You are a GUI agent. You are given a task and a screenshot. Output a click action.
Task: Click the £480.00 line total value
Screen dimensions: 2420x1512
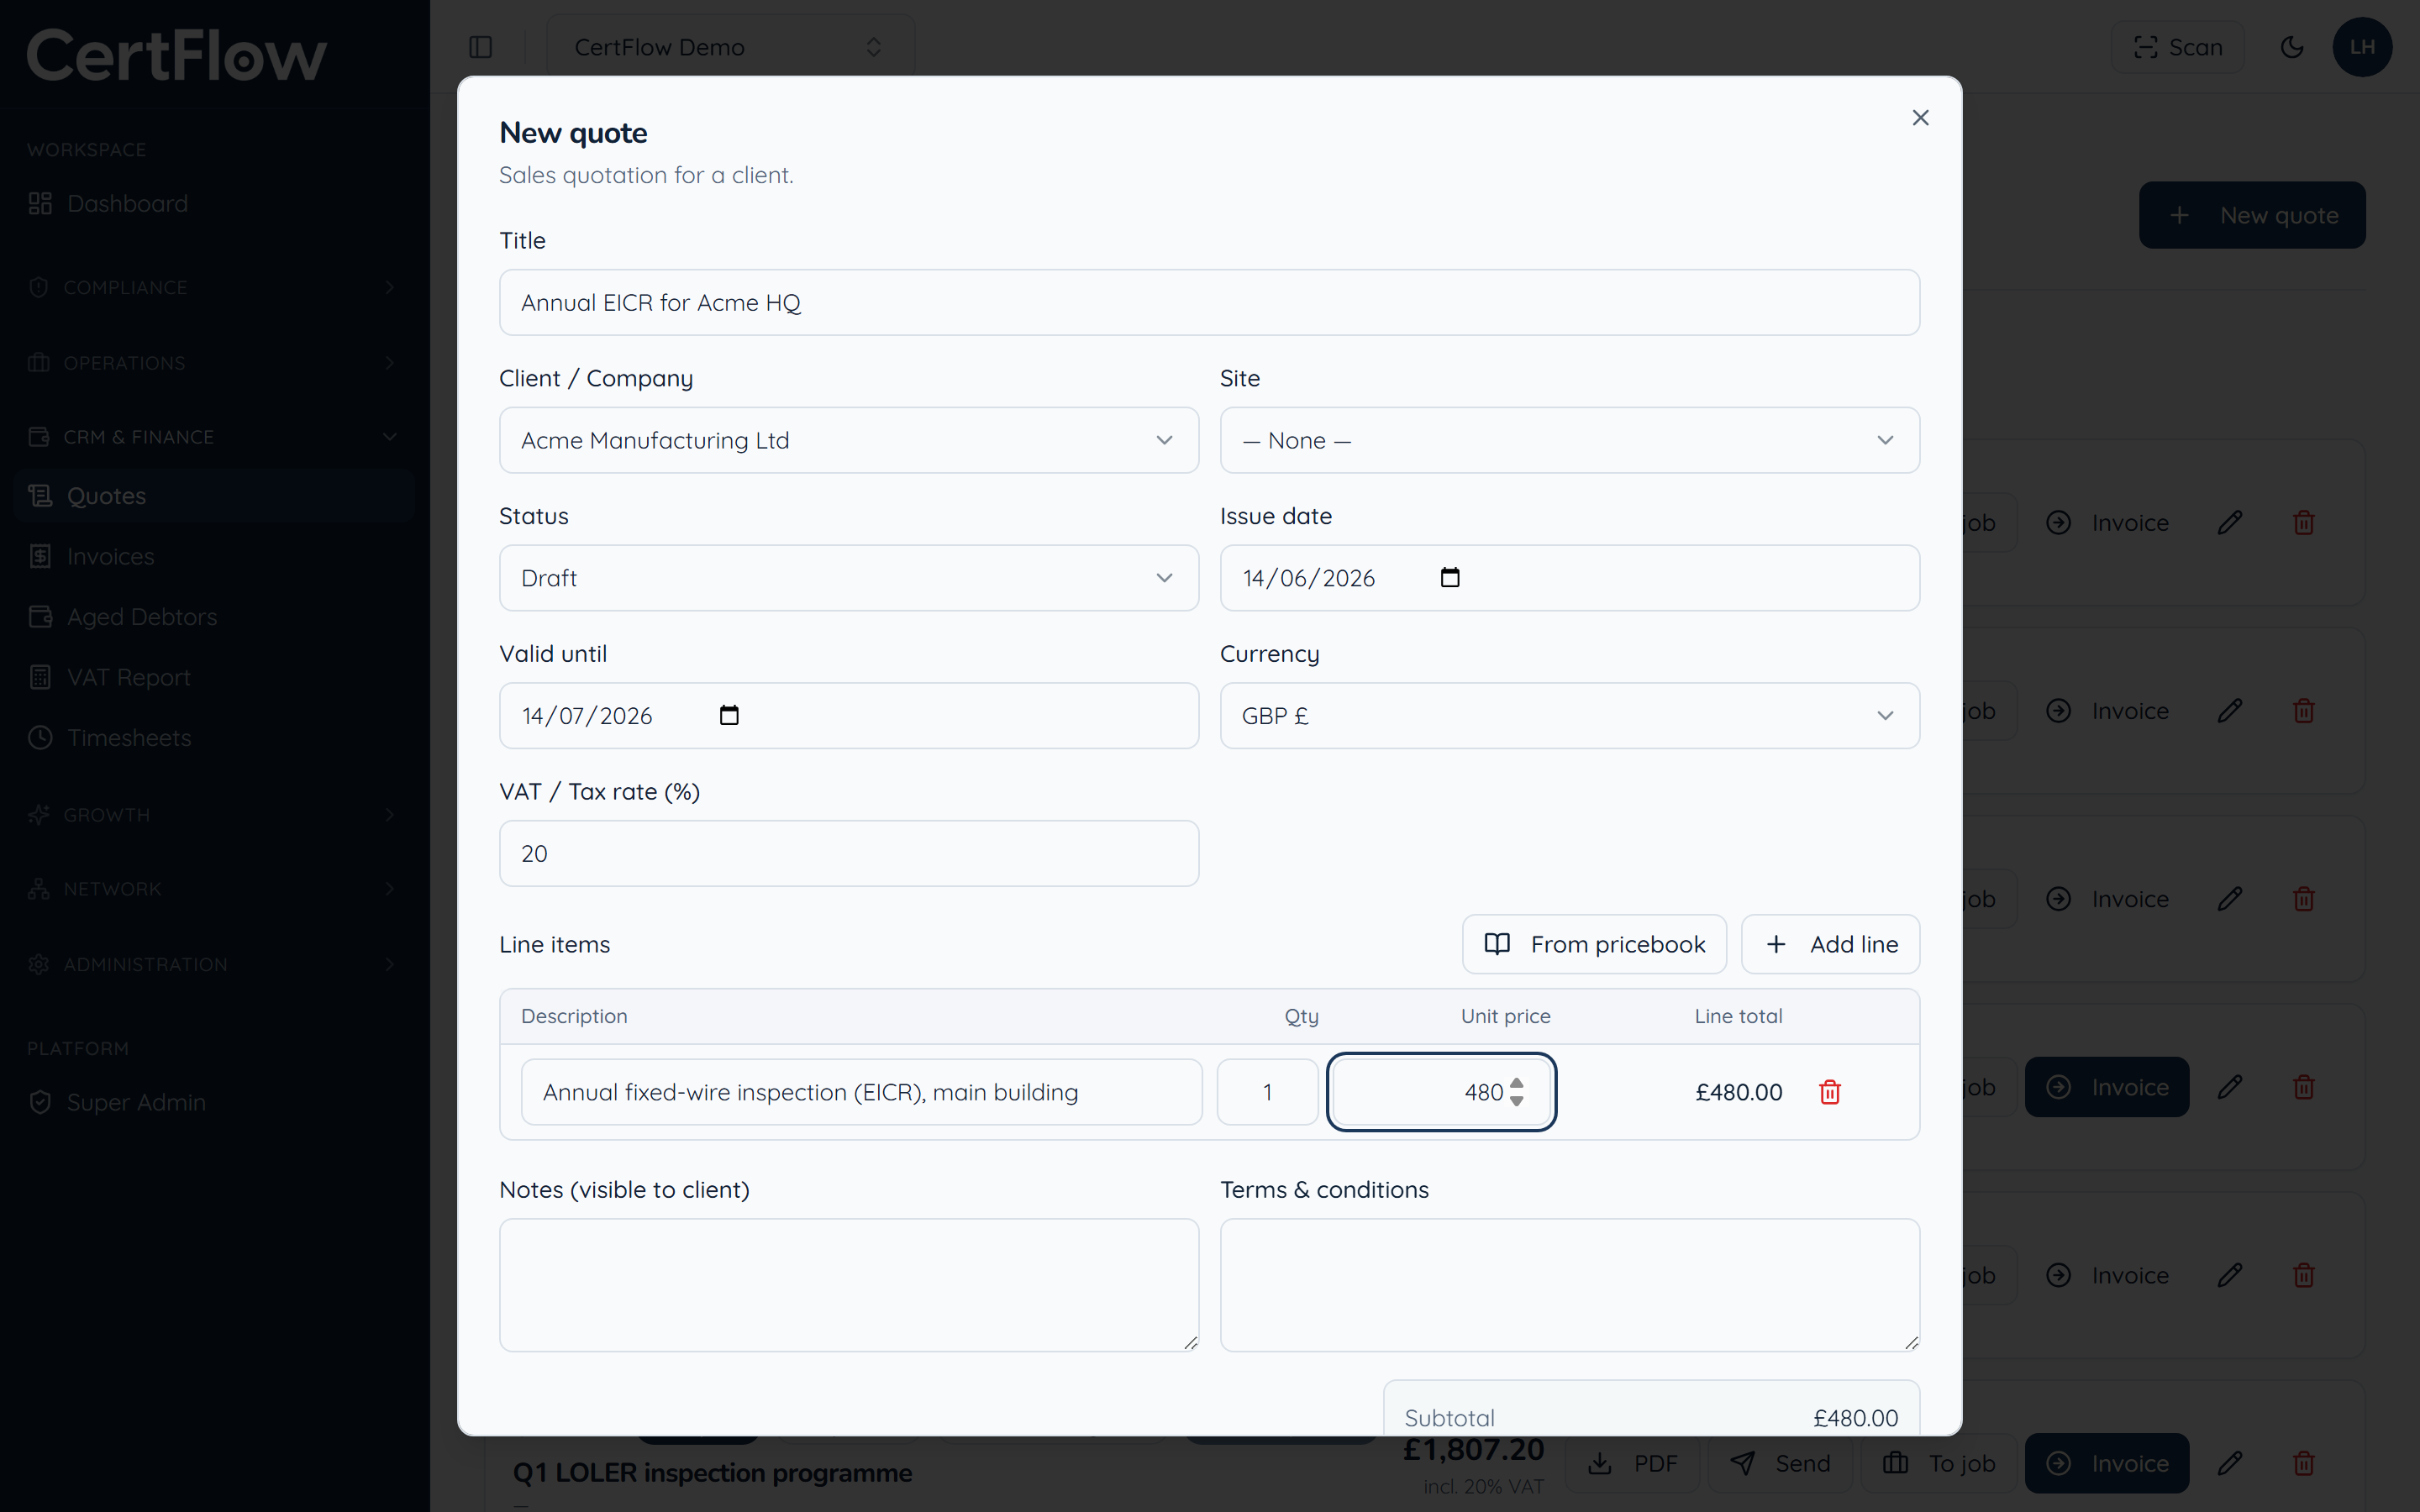pos(1738,1092)
